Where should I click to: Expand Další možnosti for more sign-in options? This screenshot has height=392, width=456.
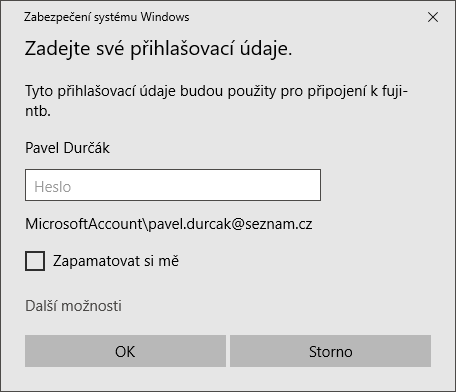[73, 306]
